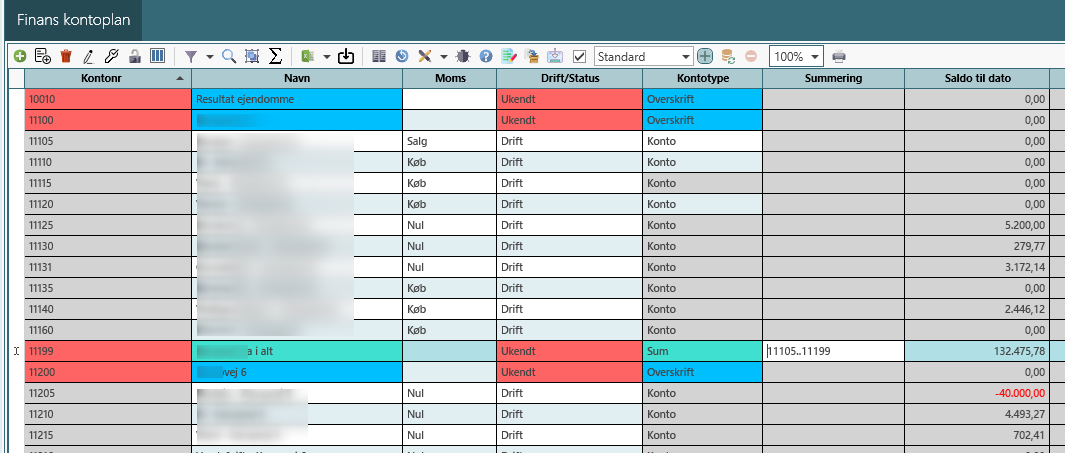Open the 100% zoom dropdown
1065x453 pixels.
click(816, 57)
